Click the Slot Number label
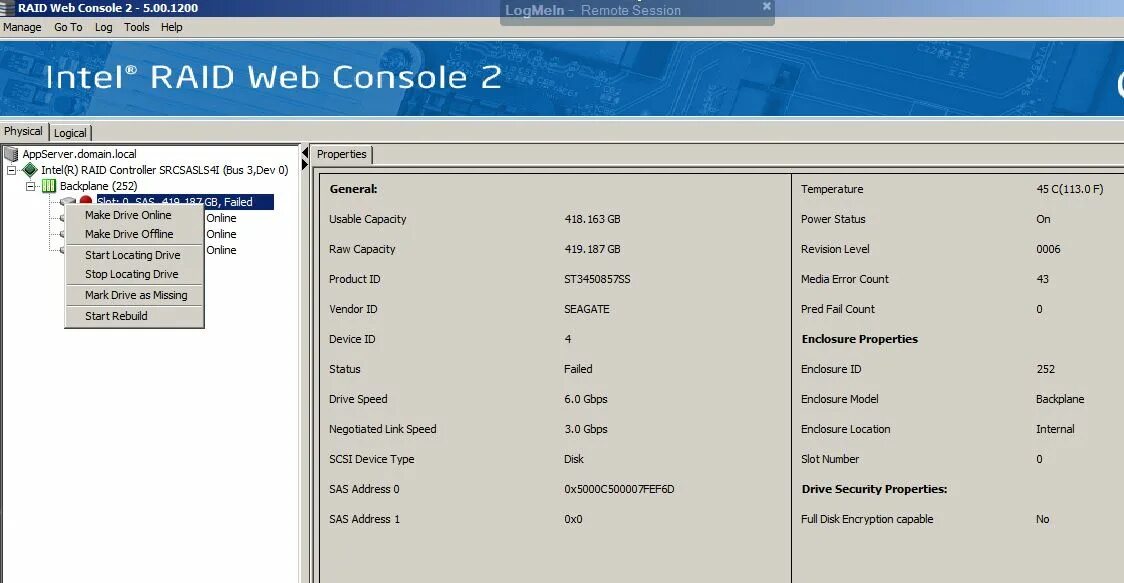 click(x=829, y=459)
